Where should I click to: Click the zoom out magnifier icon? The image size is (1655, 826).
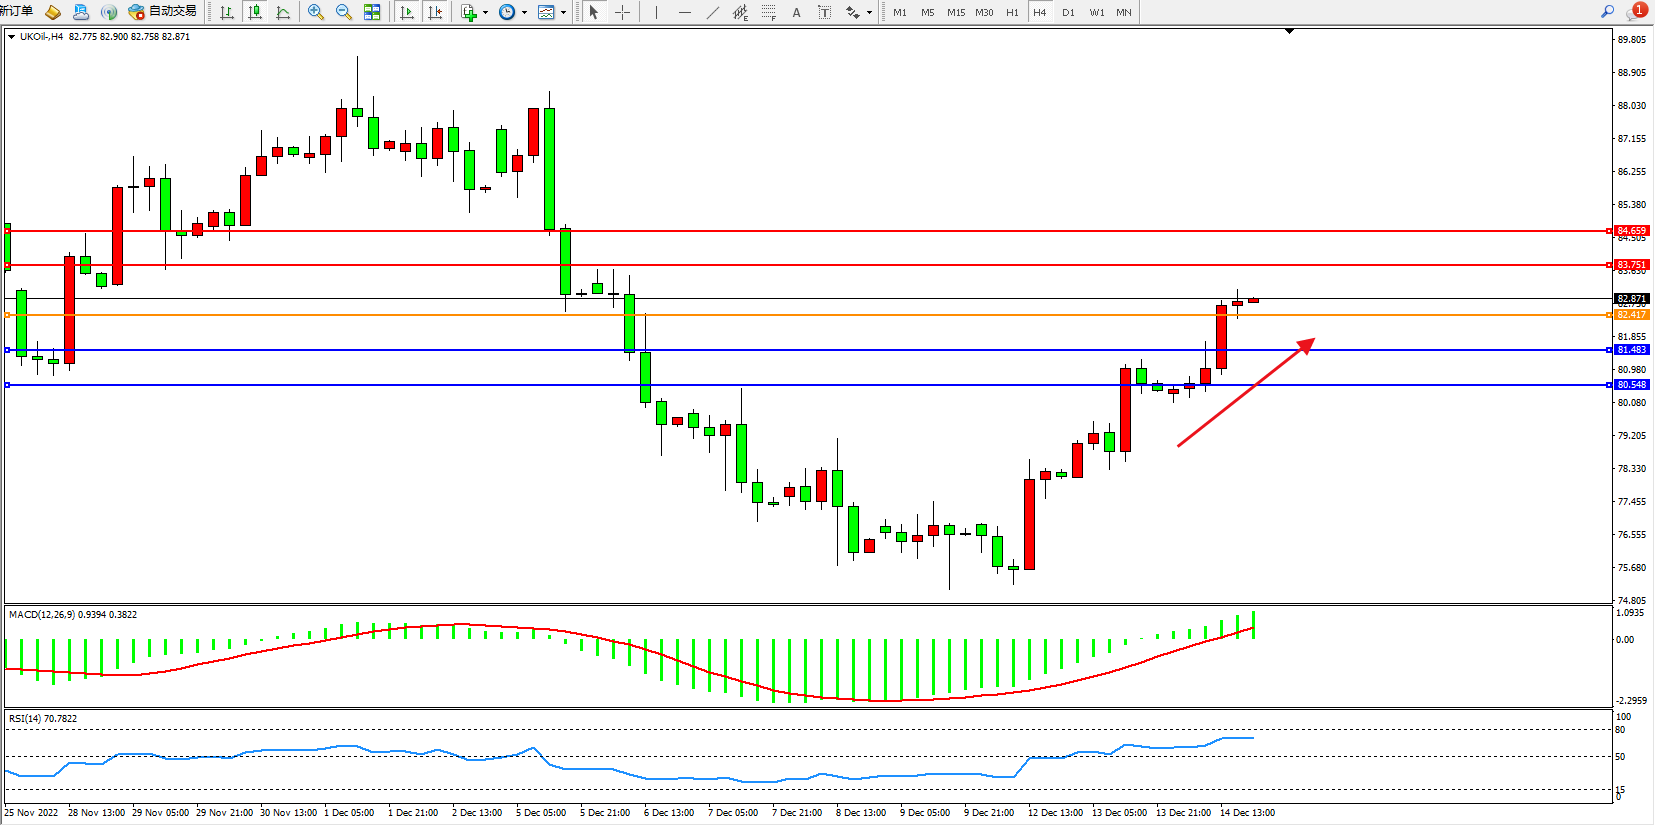(x=344, y=12)
